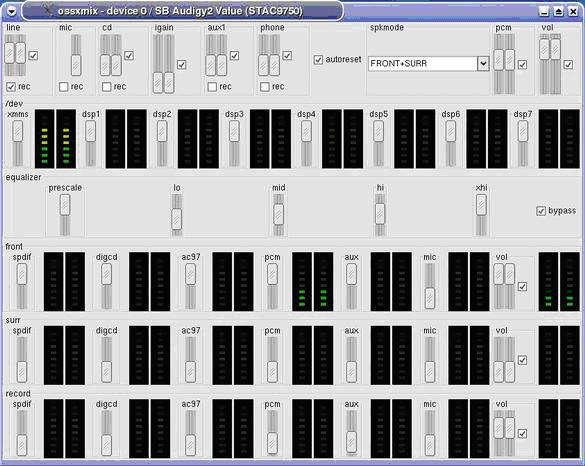Image resolution: width=585 pixels, height=466 pixels.
Task: Click the front pcm slider handle
Action: [x=272, y=274]
